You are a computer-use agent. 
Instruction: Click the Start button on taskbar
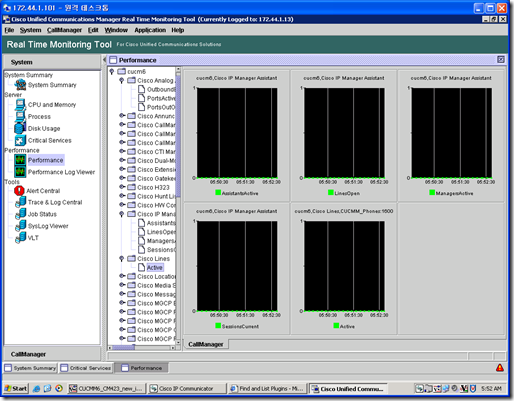[15, 389]
